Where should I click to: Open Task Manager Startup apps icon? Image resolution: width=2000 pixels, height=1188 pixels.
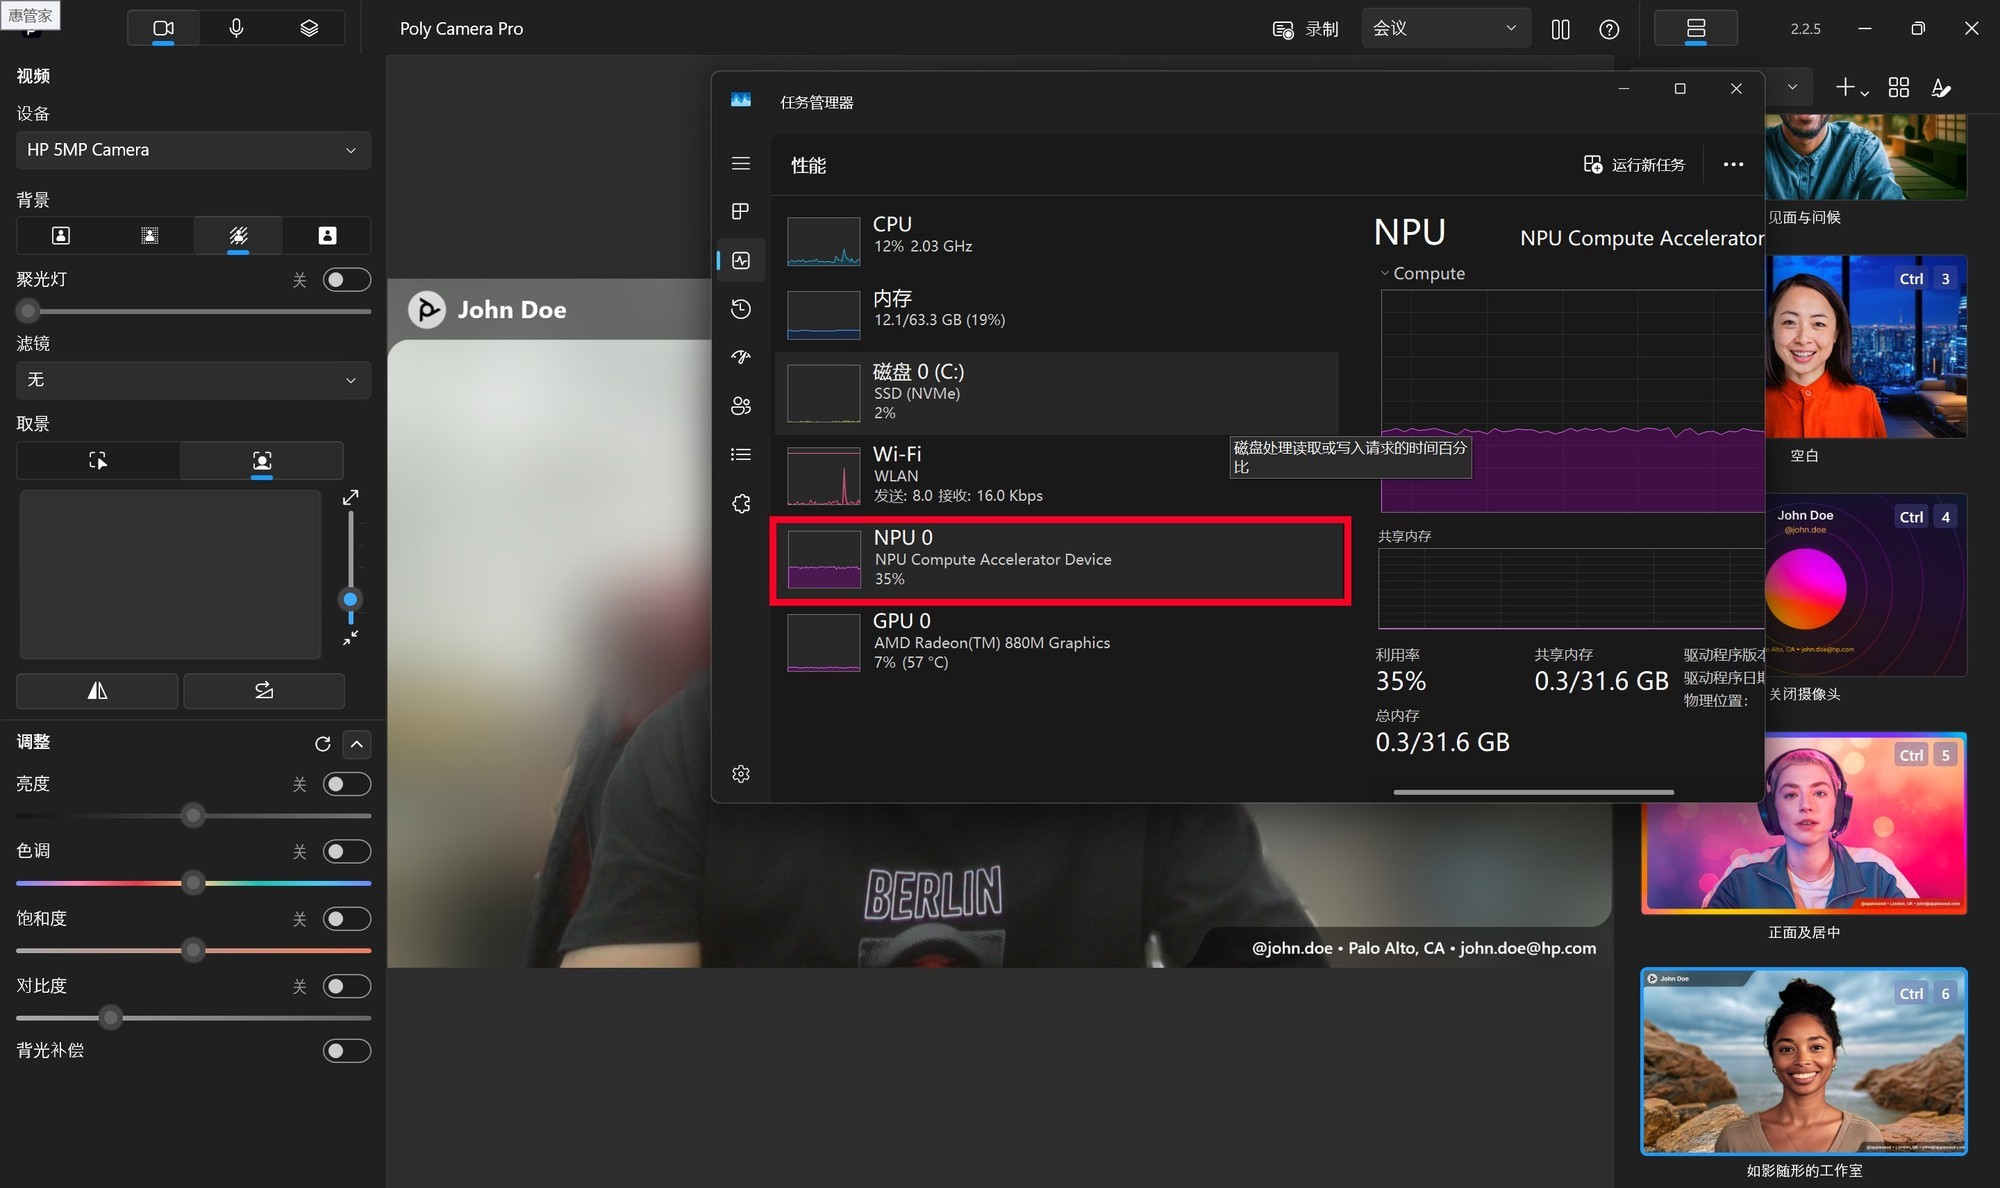tap(741, 357)
